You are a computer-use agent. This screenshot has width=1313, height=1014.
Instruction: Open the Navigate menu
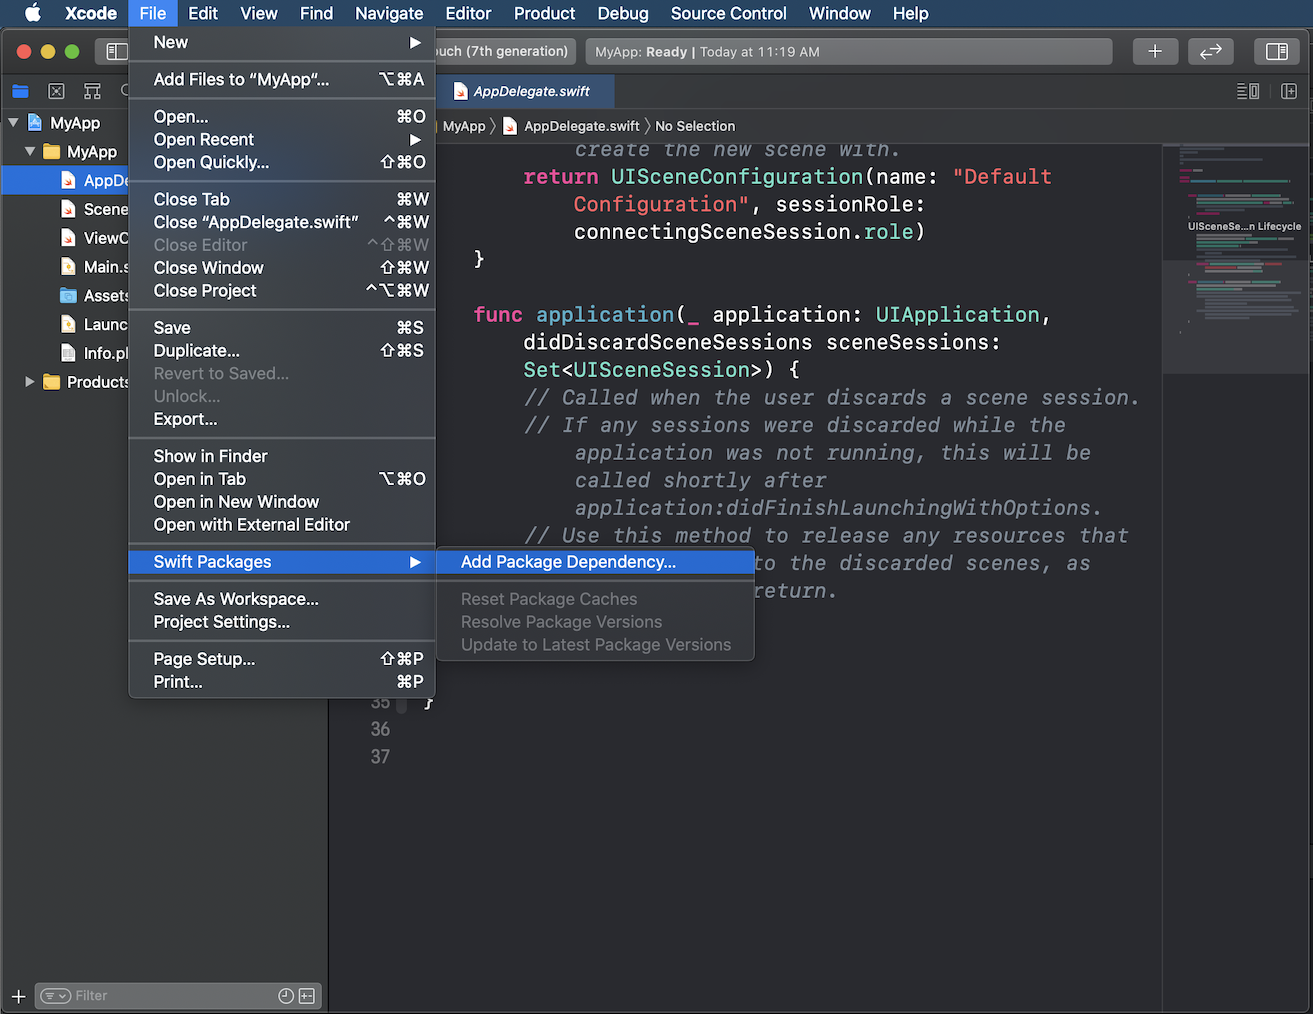[389, 13]
